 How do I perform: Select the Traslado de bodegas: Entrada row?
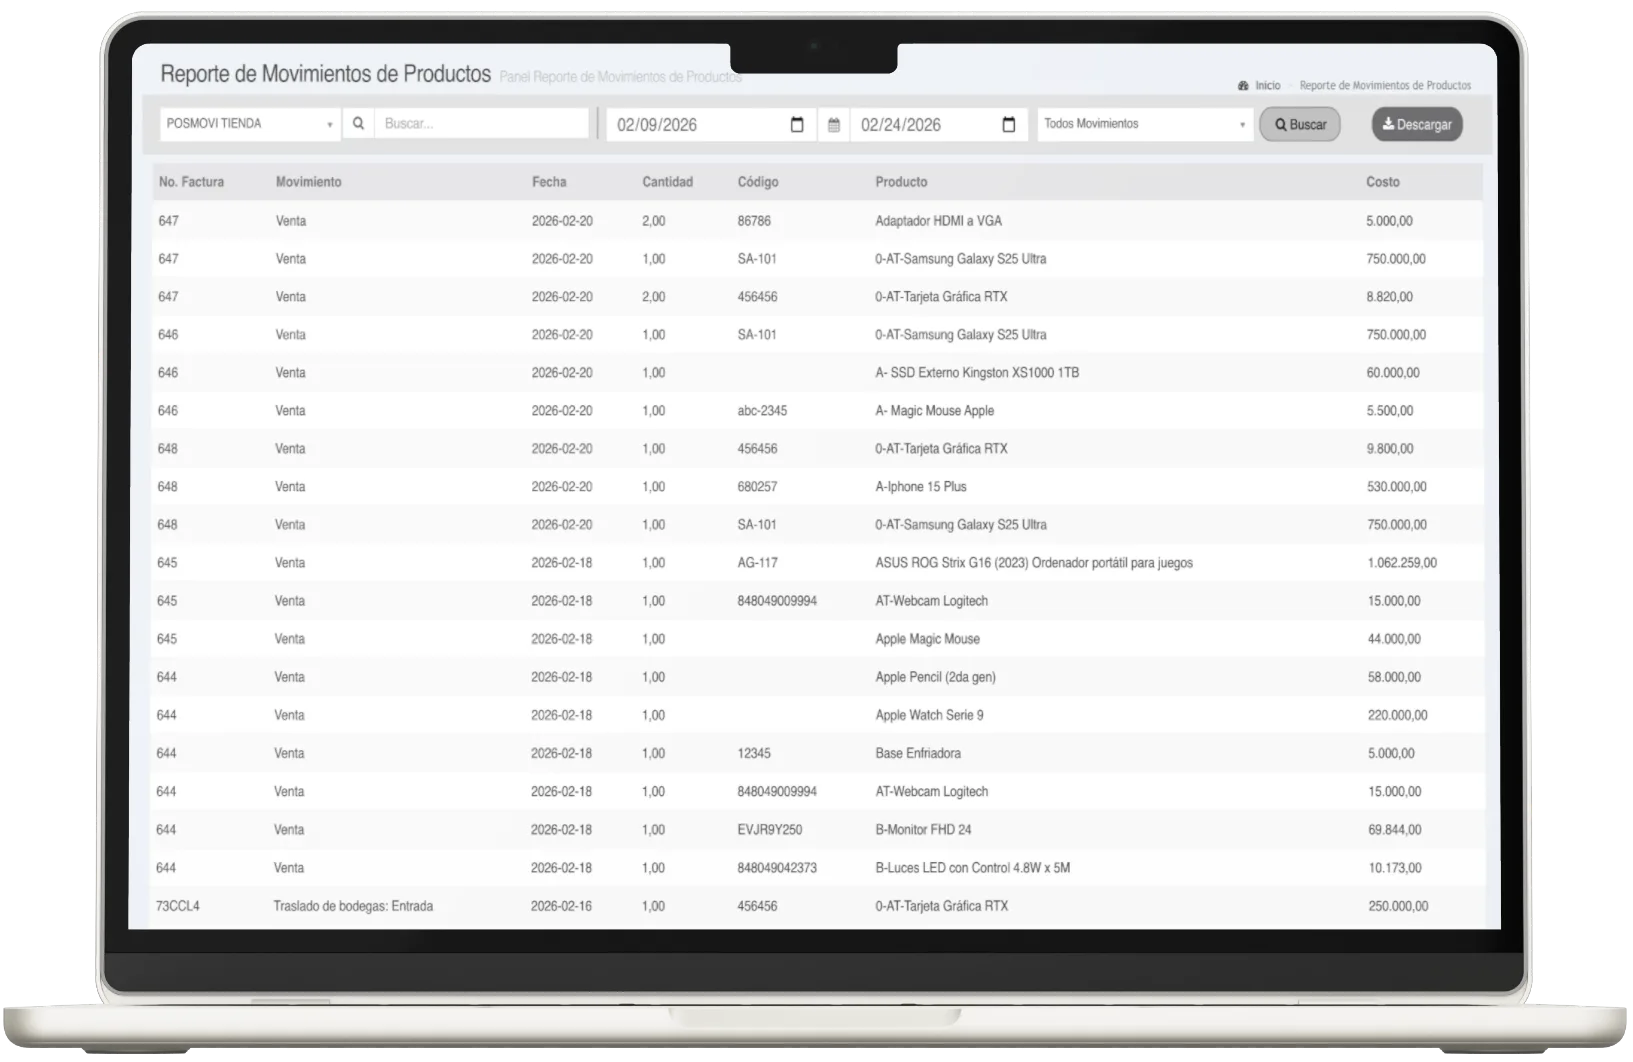click(353, 906)
